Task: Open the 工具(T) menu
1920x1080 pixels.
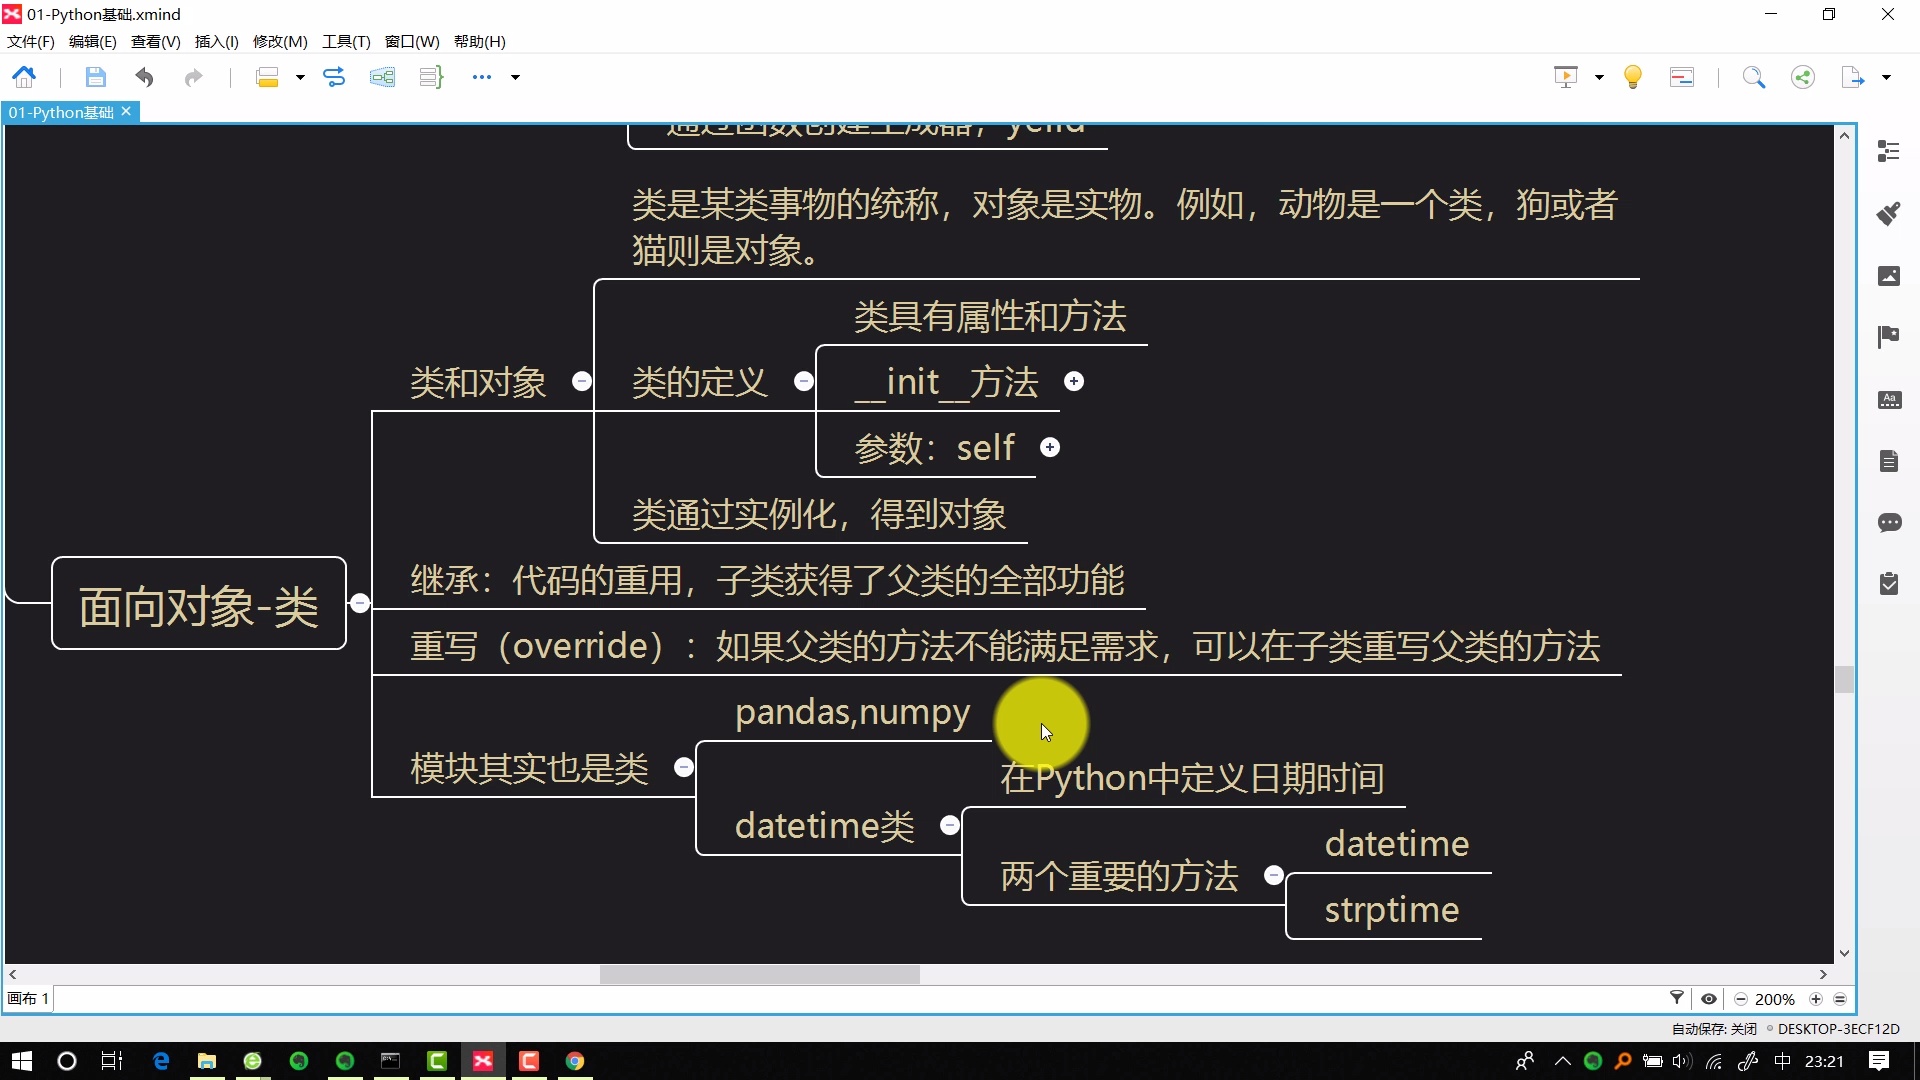Action: [345, 41]
